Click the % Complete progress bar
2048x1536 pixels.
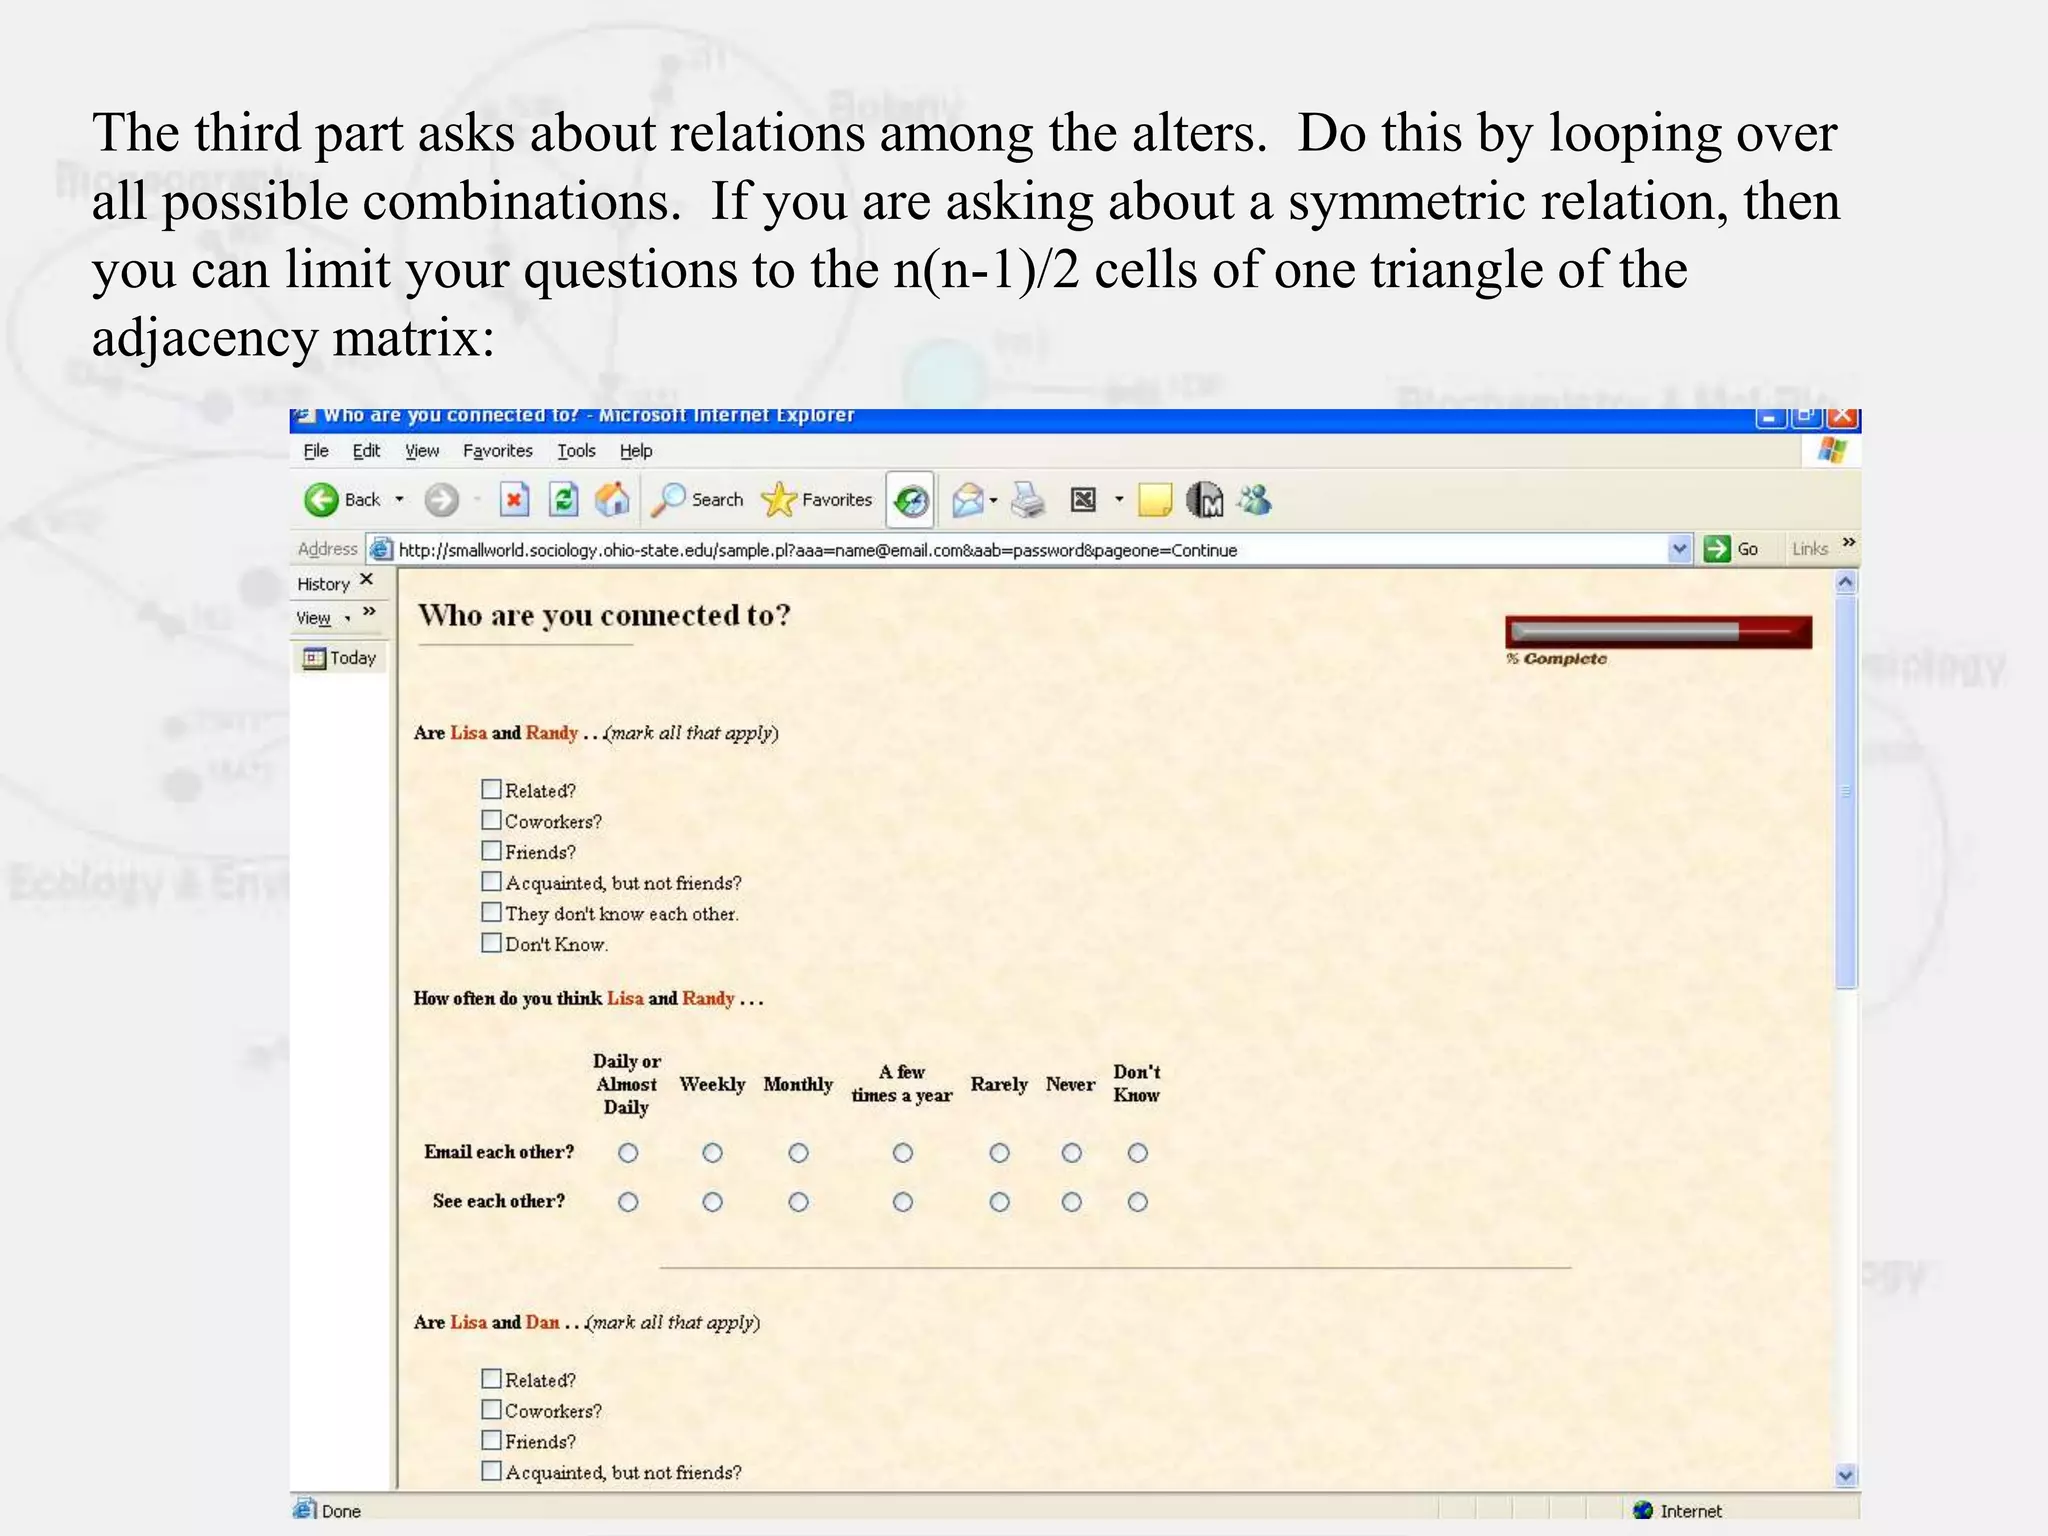1658,632
